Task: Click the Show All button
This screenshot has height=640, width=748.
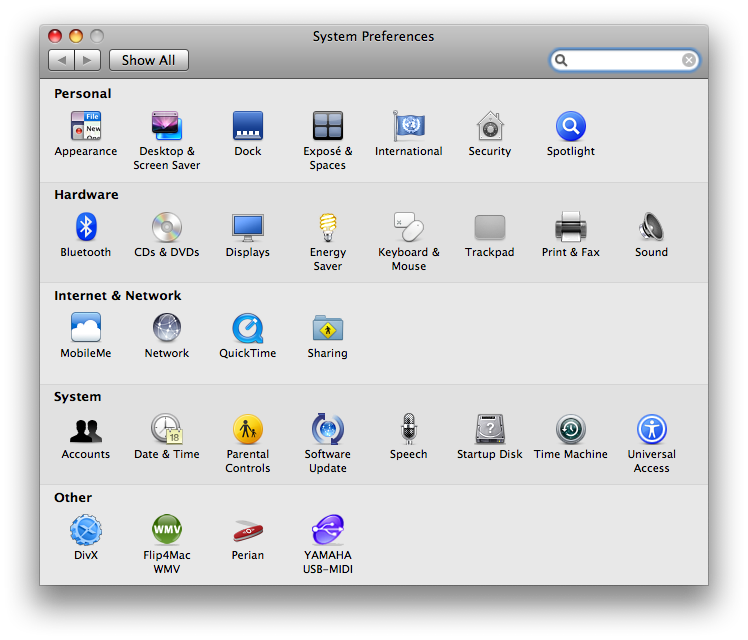Action: point(148,60)
